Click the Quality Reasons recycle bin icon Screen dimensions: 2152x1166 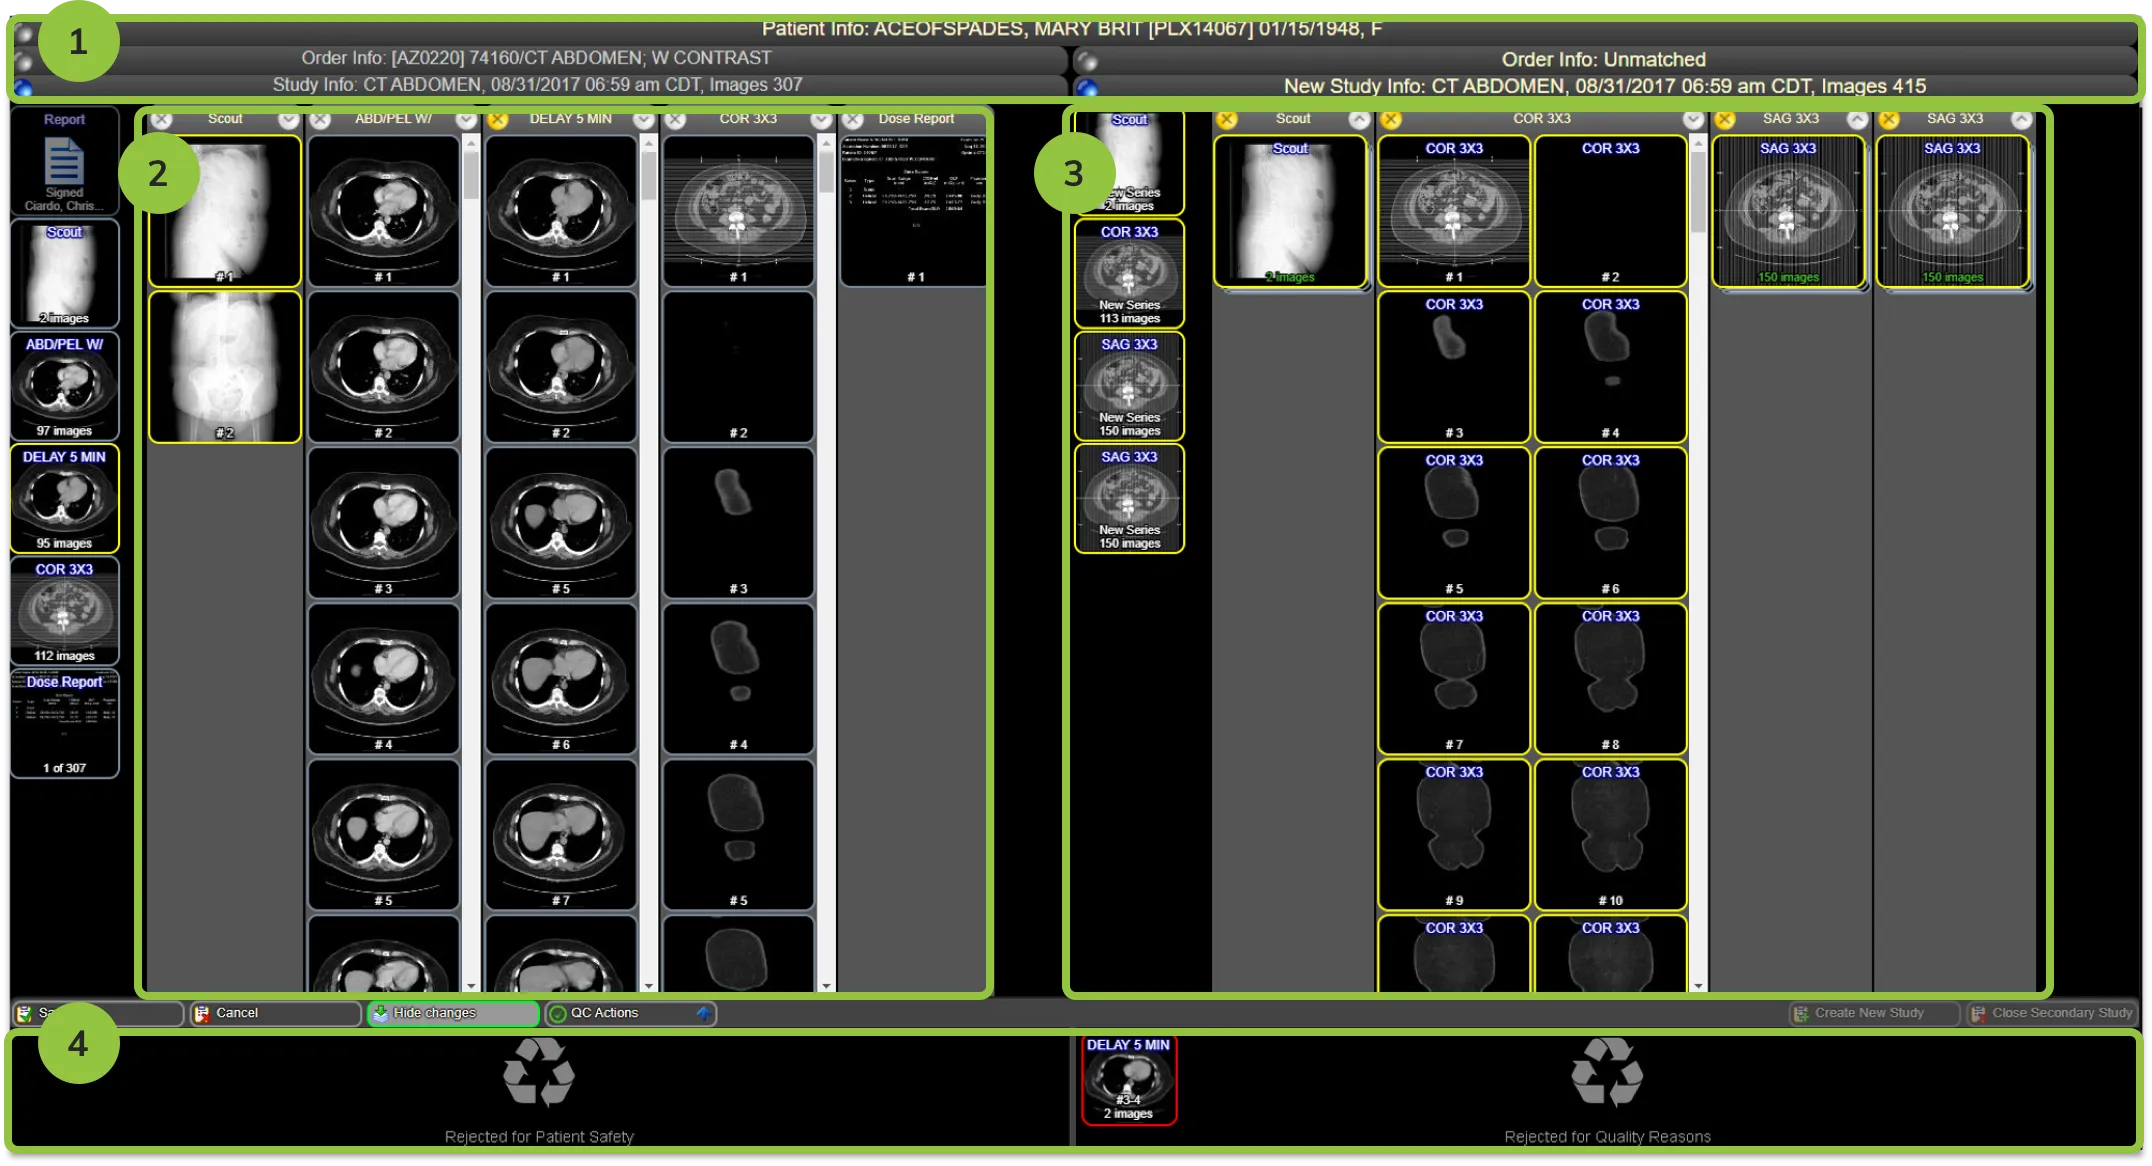click(x=1607, y=1072)
